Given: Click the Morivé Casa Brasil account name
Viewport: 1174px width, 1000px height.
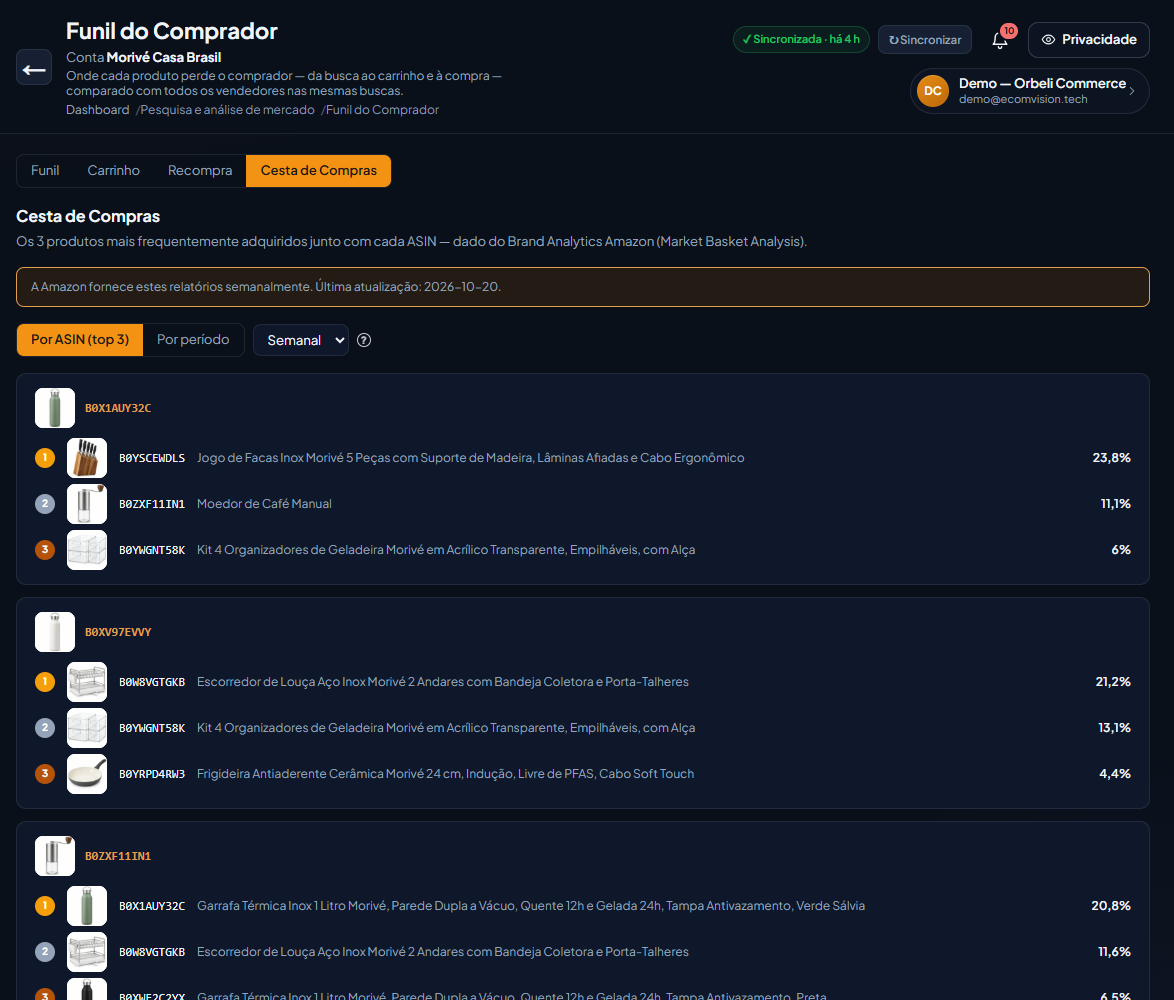Looking at the screenshot, I should 164,58.
